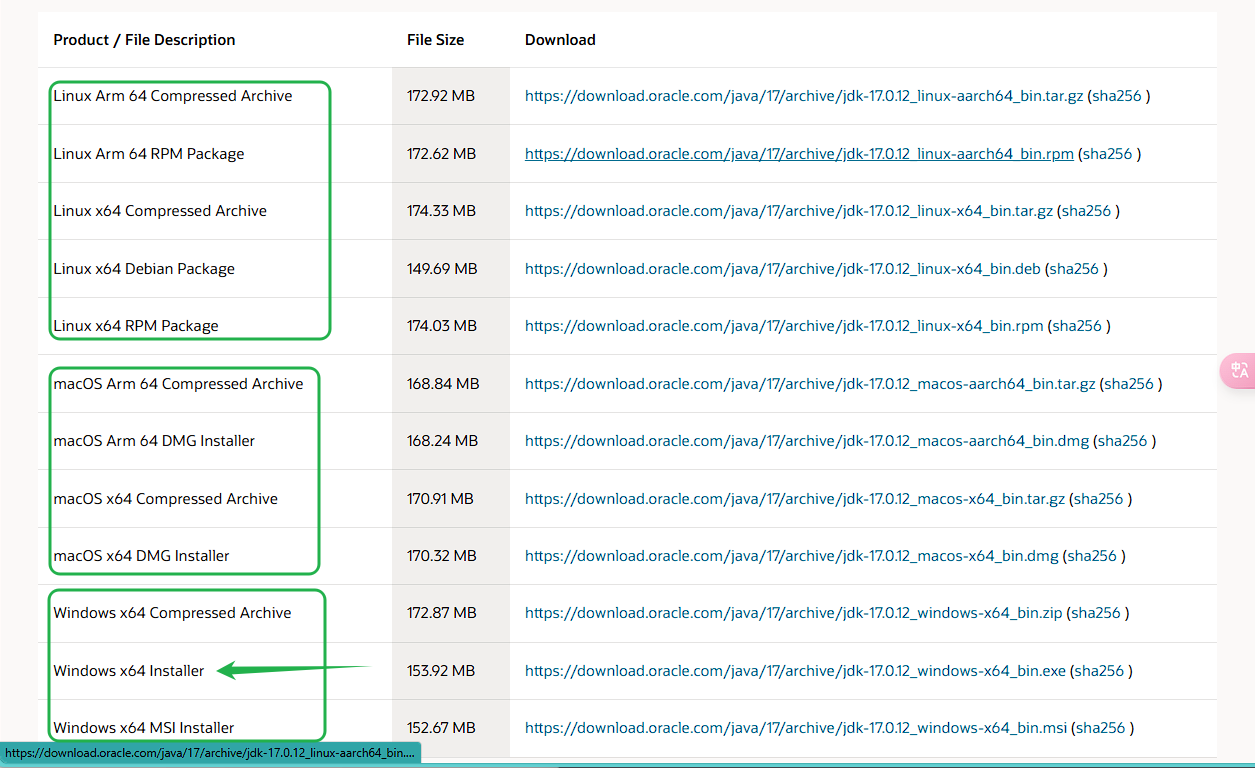Download the macOS aarch64 tar.gz archive
This screenshot has width=1255, height=768.
(x=810, y=384)
